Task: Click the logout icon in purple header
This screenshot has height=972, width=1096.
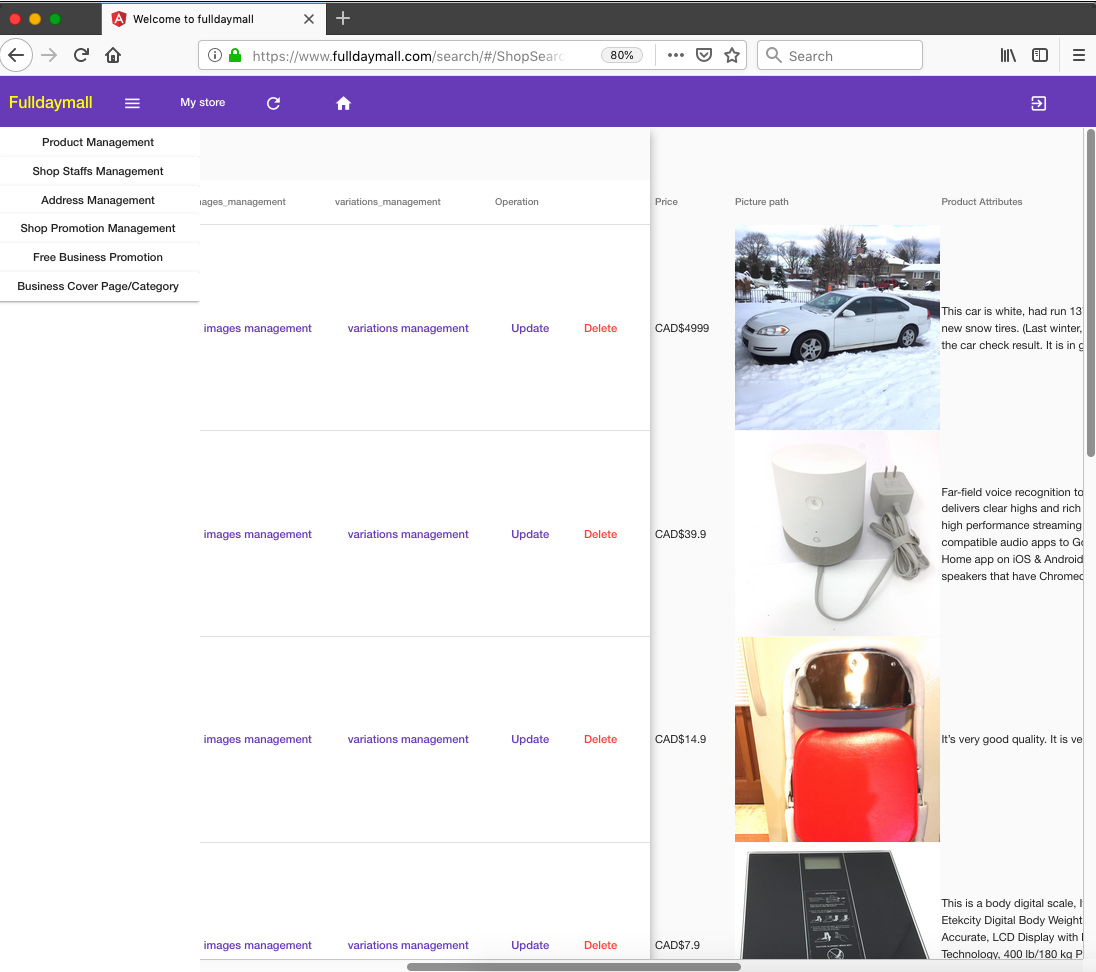Action: 1038,103
